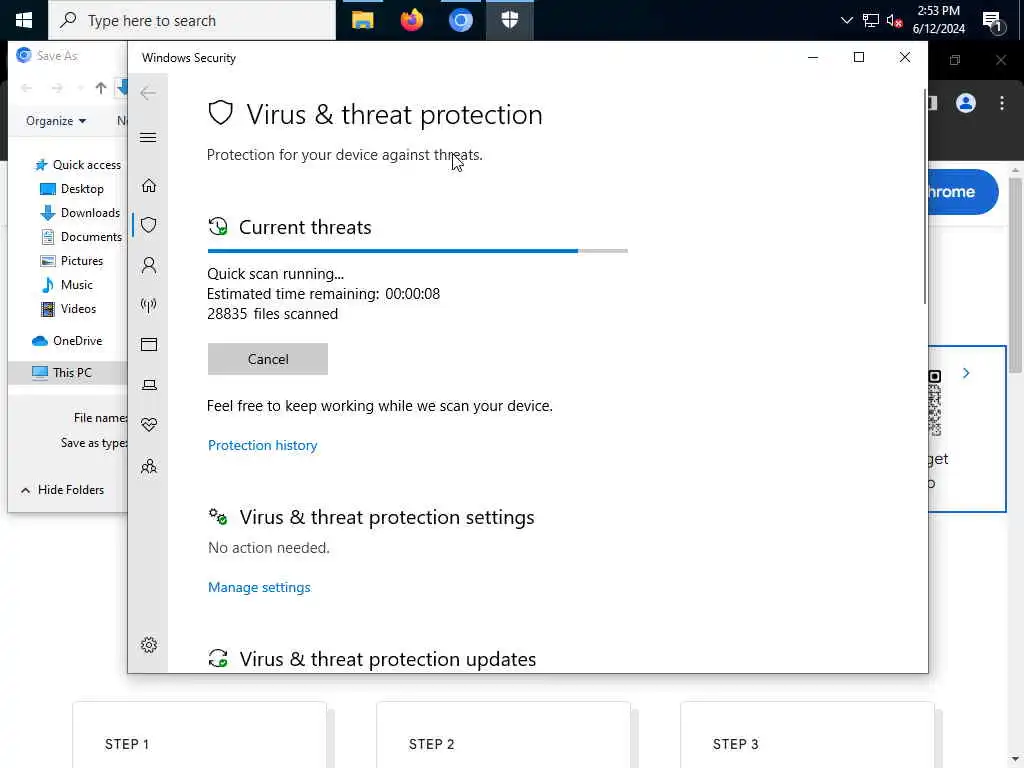Open Account protection person icon
The height and width of the screenshot is (768, 1024).
[149, 265]
